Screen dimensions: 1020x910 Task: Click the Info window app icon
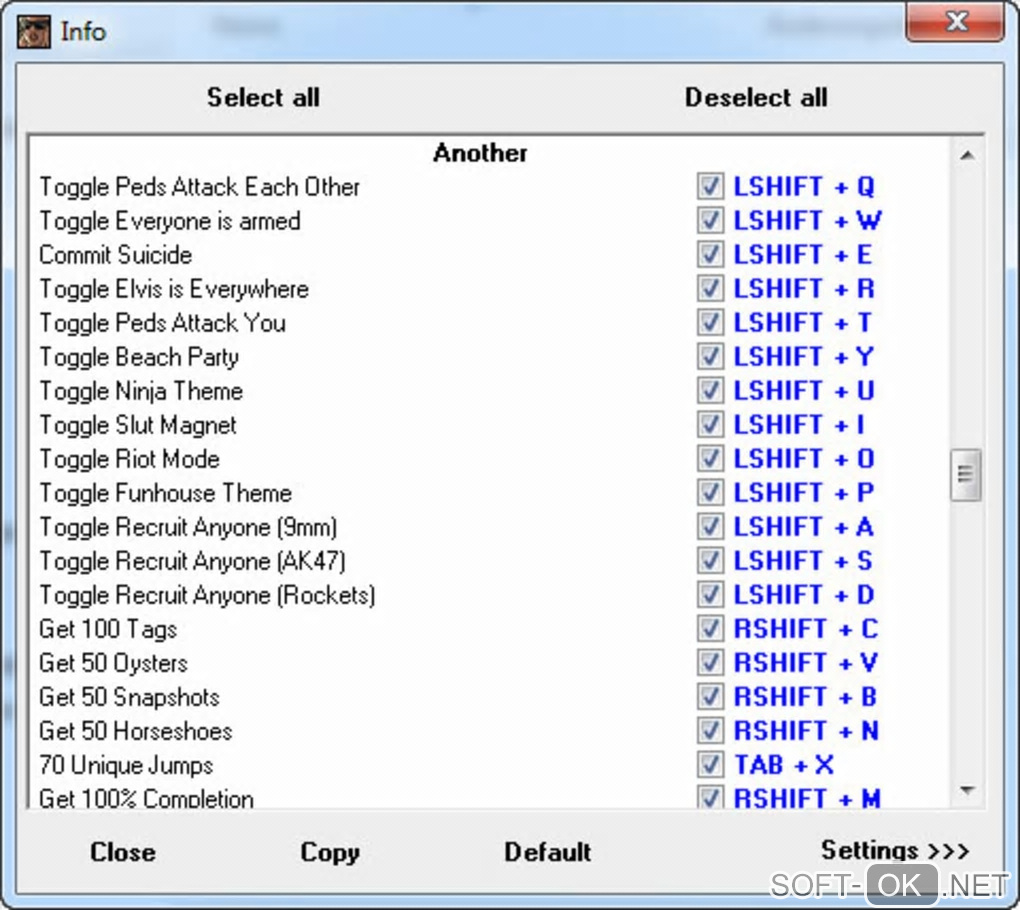tap(34, 31)
